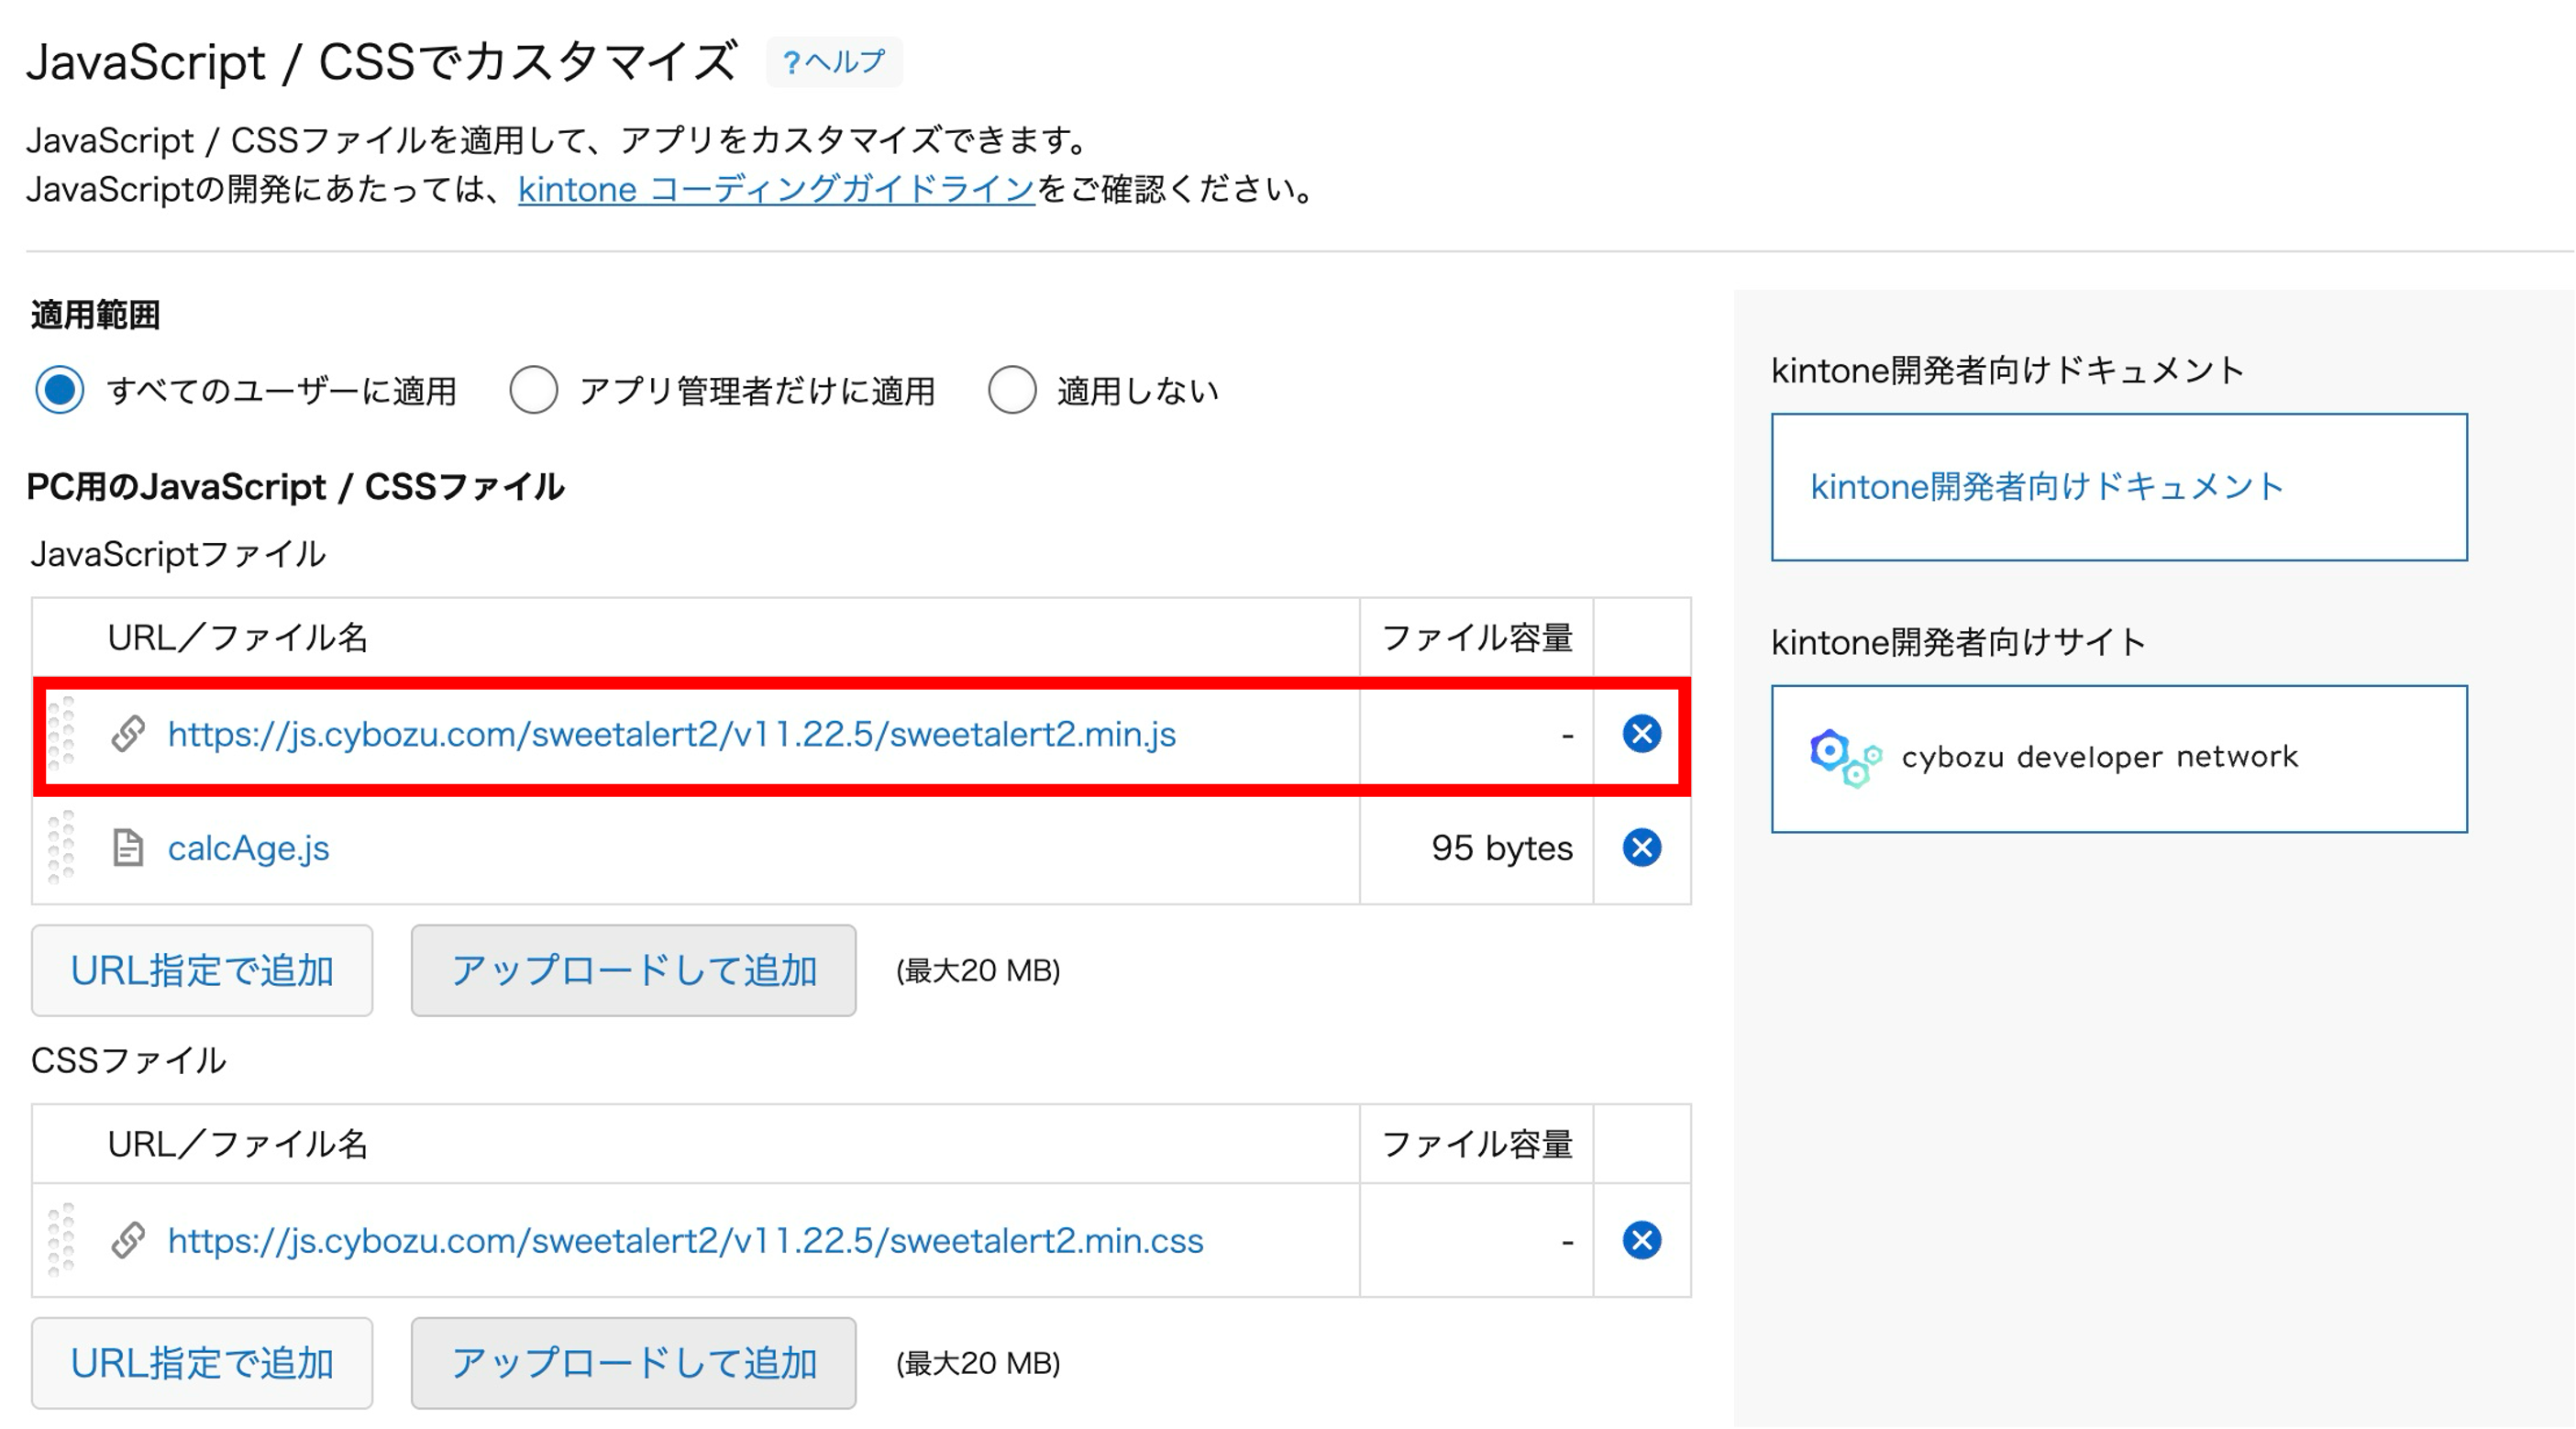The height and width of the screenshot is (1429, 2576).
Task: Grab drag handle of sweetalert2.min.css row
Action: (x=61, y=1240)
